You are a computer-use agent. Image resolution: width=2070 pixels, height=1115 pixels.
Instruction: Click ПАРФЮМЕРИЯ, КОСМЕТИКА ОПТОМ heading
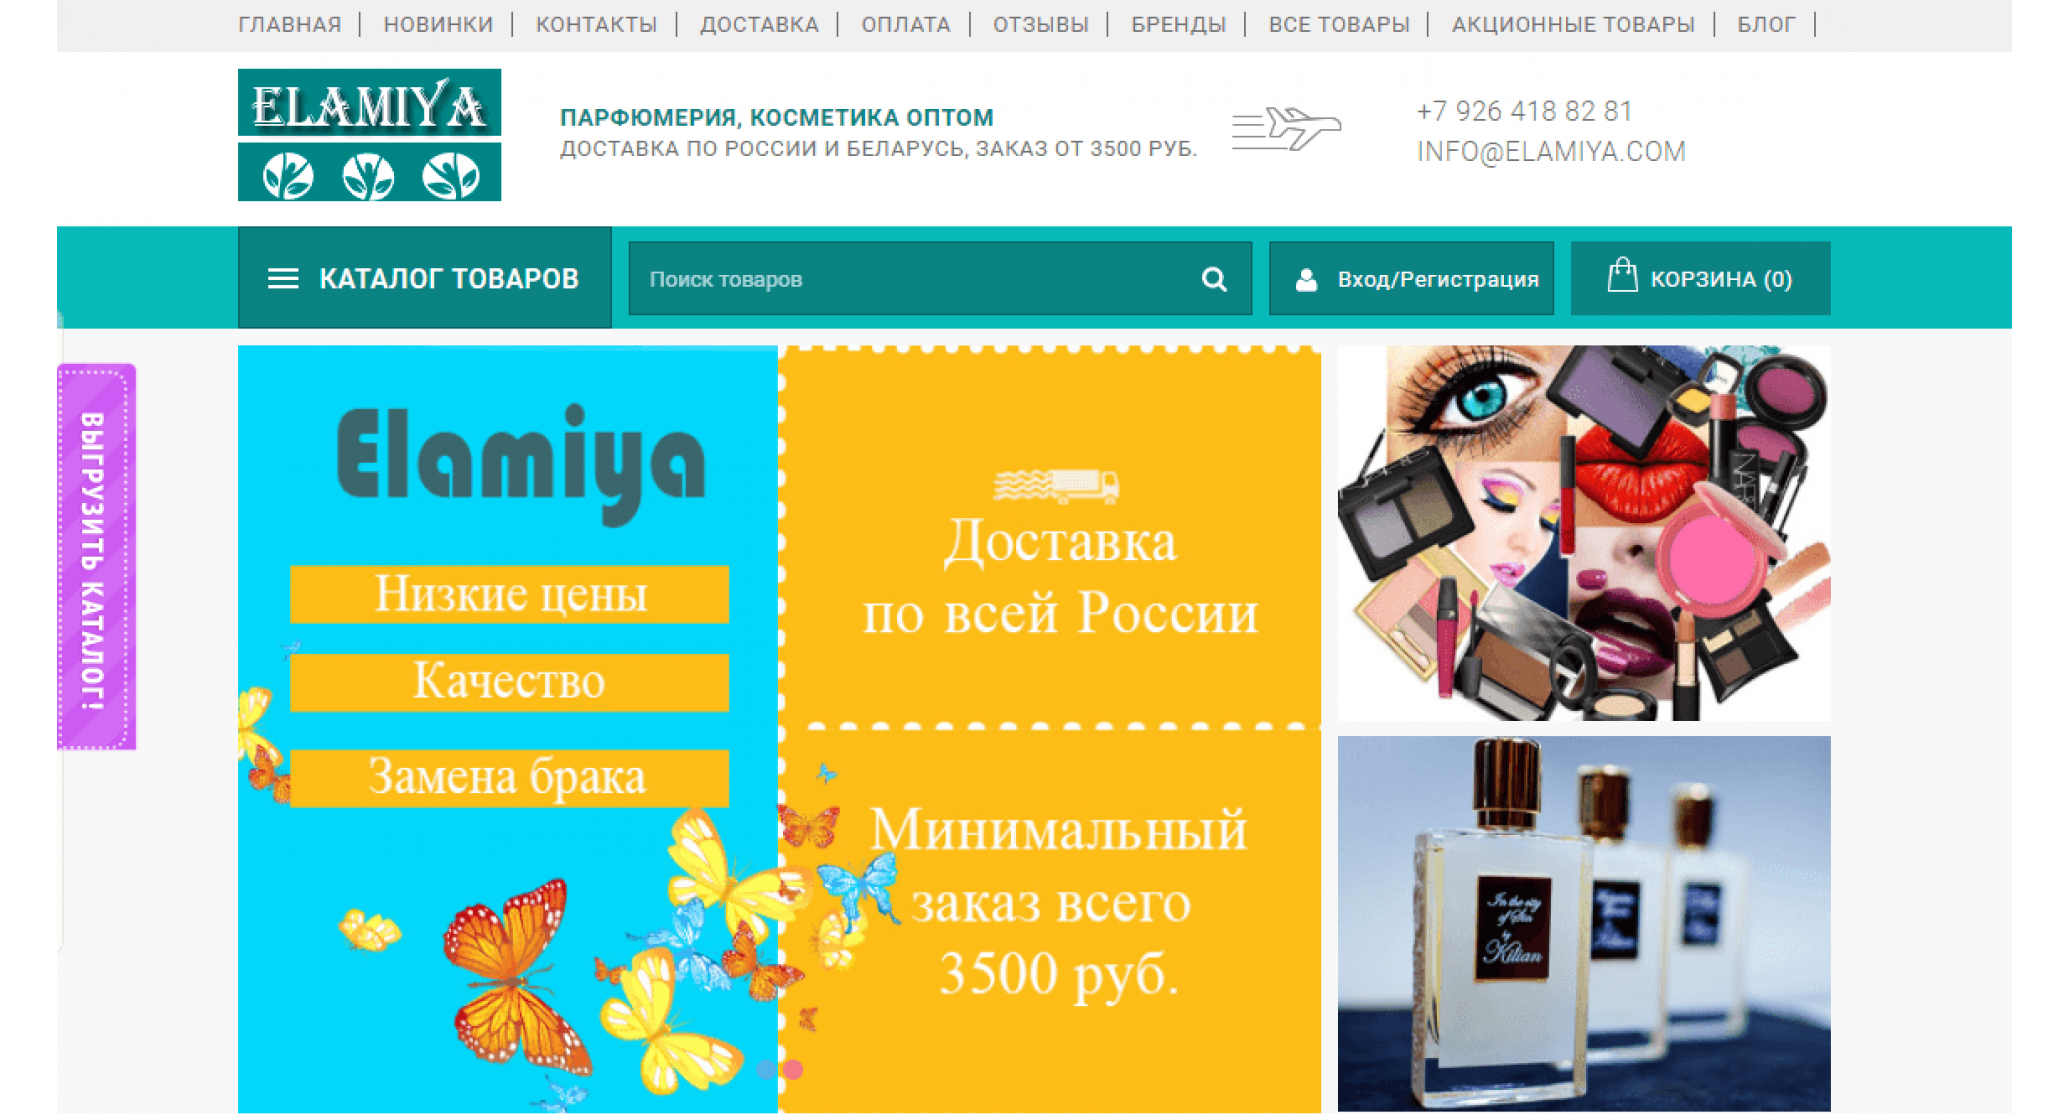click(777, 117)
